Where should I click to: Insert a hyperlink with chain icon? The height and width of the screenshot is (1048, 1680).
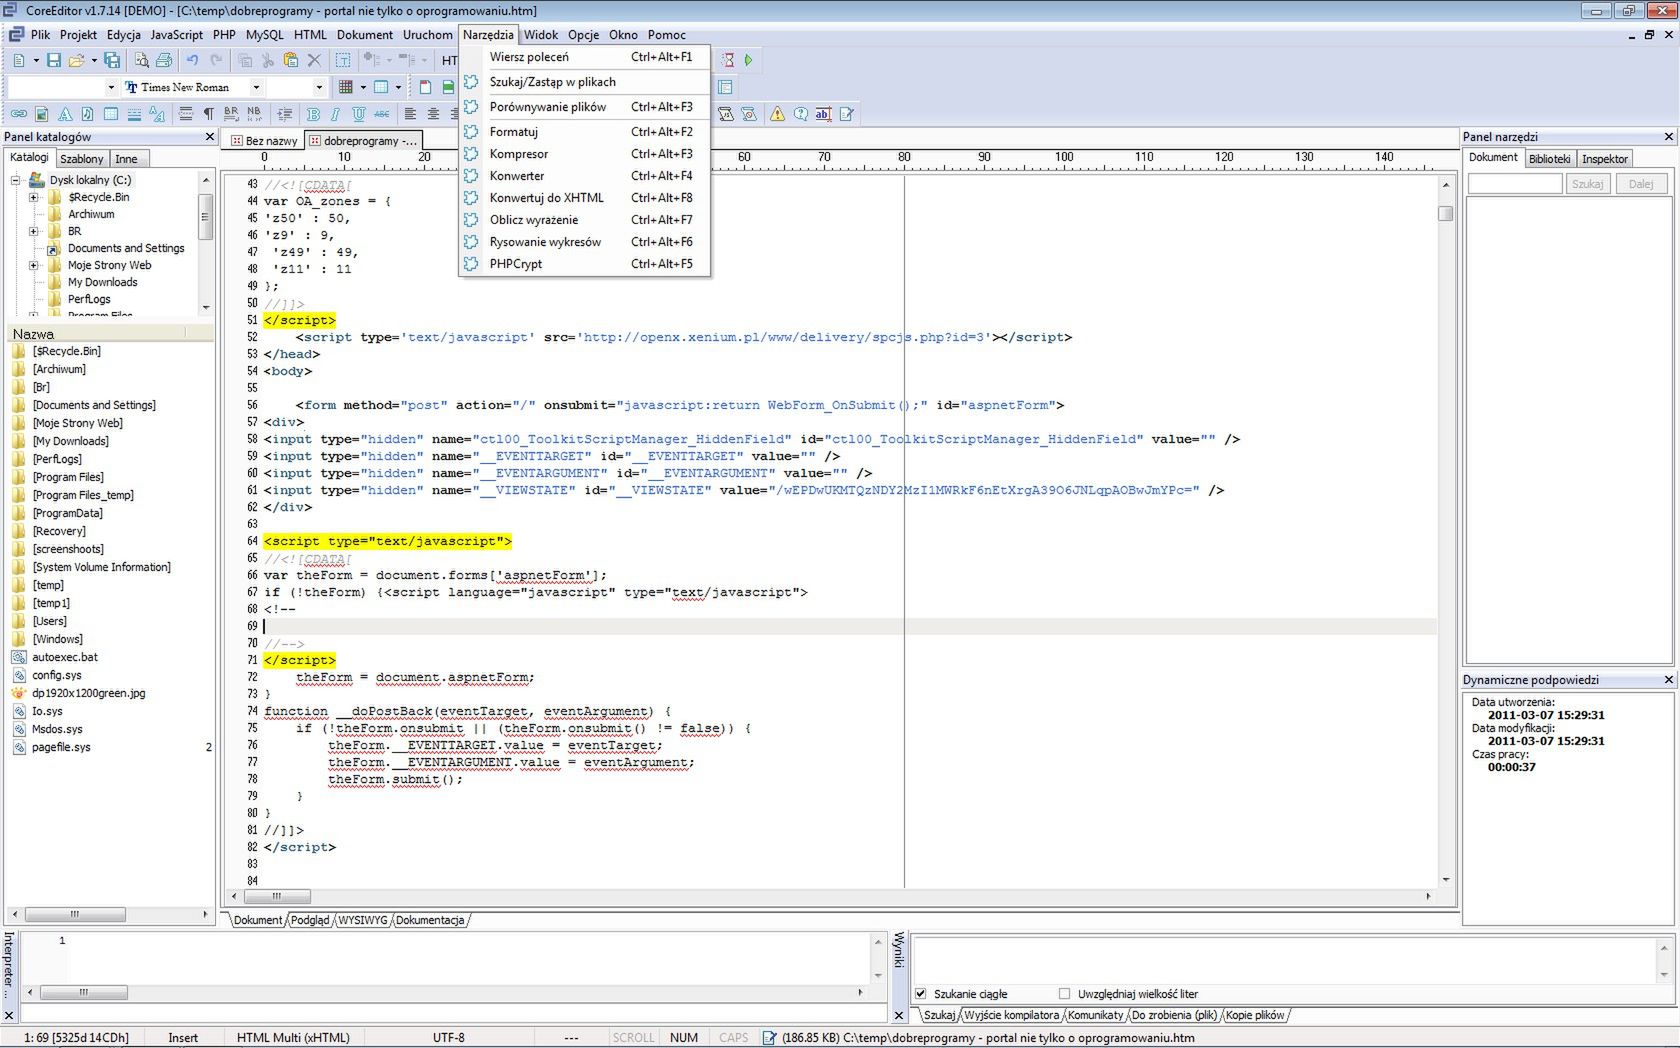tap(19, 114)
